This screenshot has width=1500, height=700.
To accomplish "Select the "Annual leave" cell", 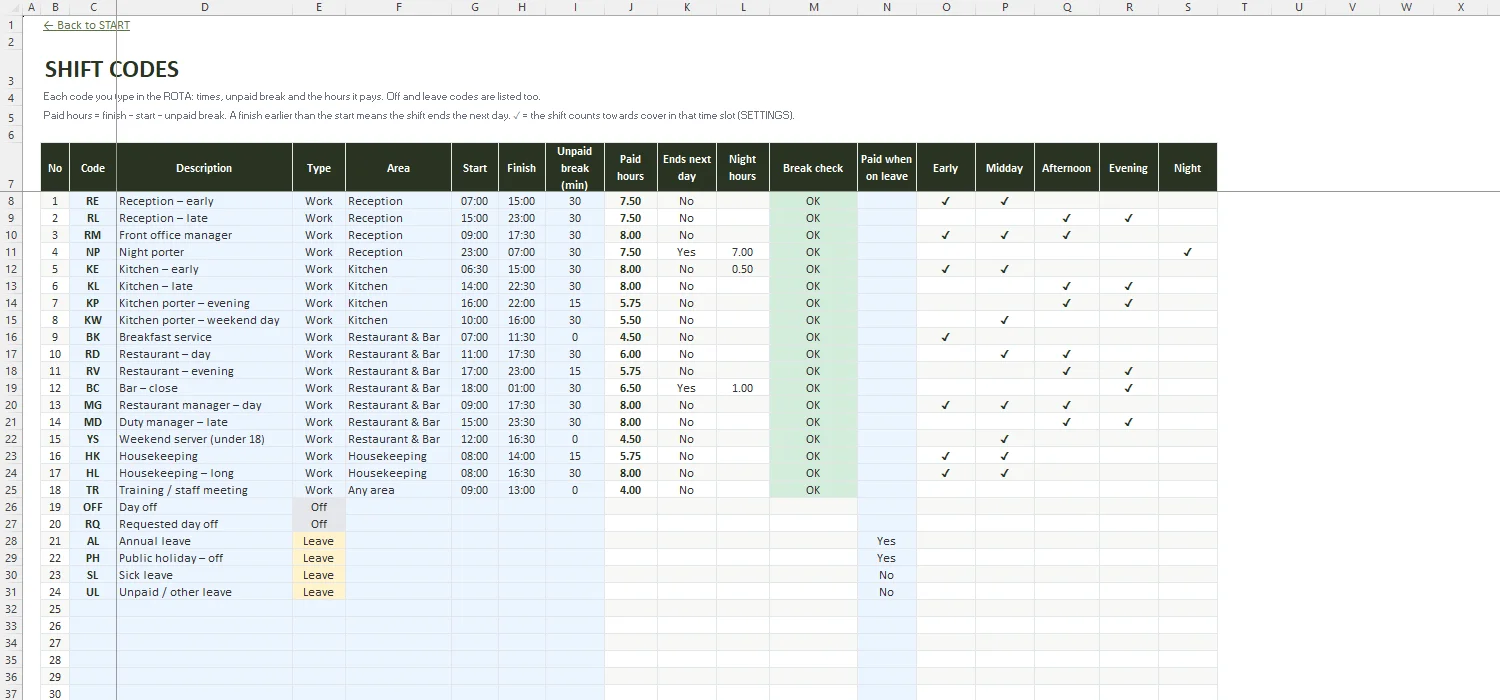I will pyautogui.click(x=204, y=541).
